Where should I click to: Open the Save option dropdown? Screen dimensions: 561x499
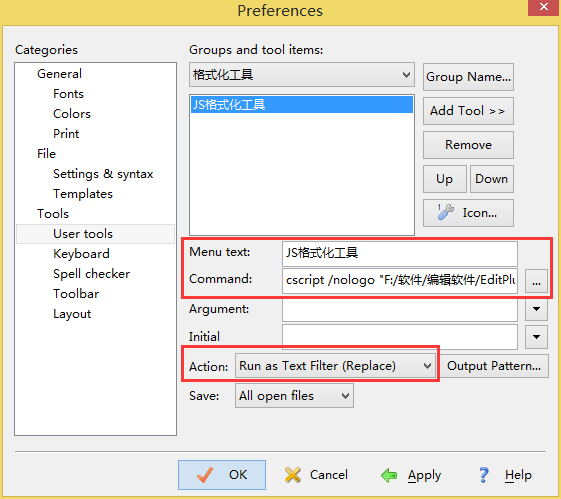(294, 396)
